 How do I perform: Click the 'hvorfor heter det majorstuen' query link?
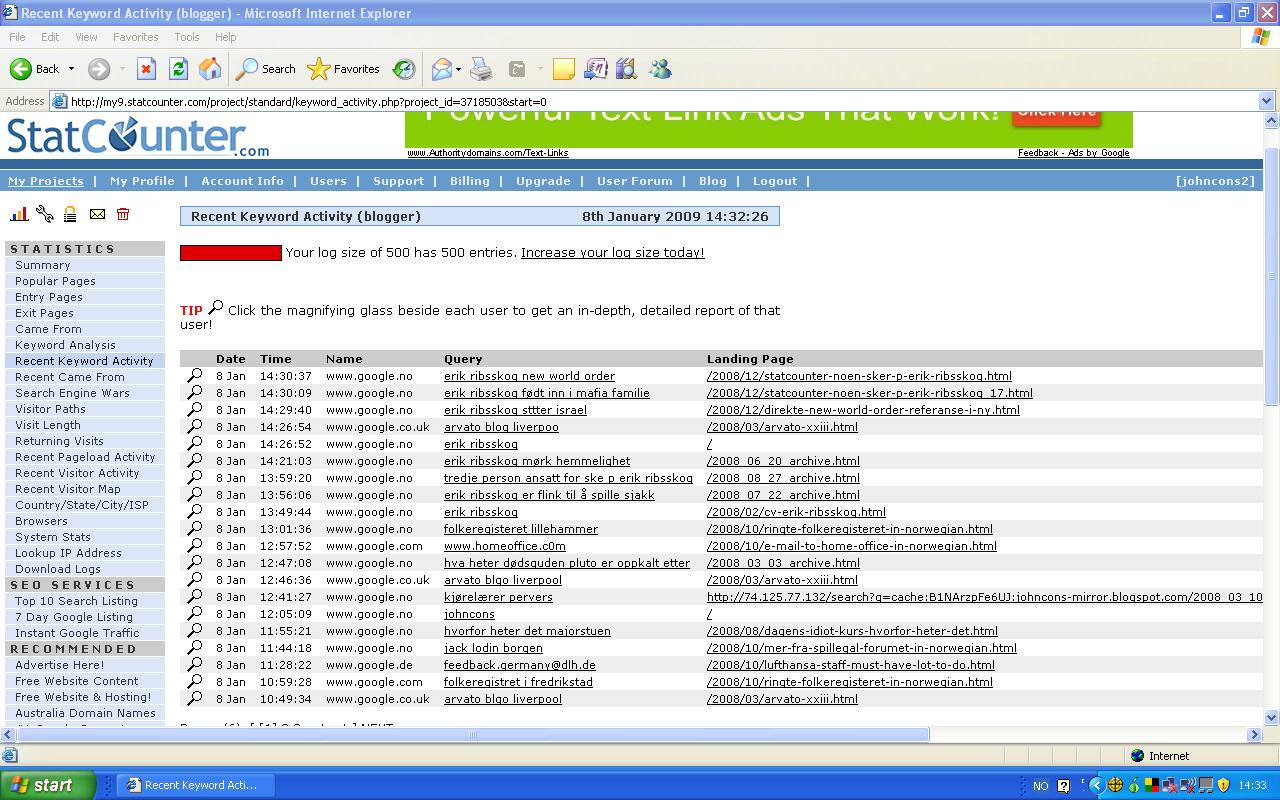527,631
